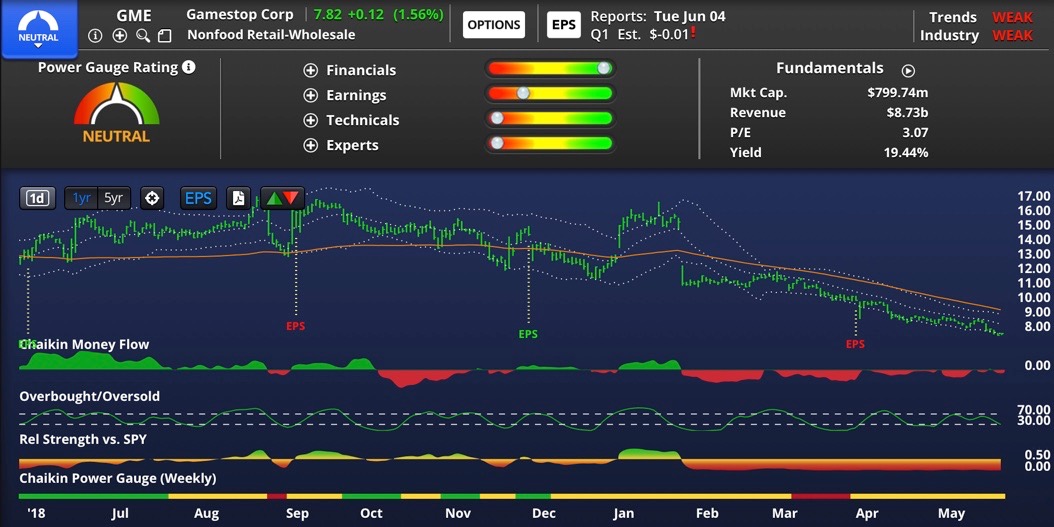Click the Fundamentals play arrow icon
Image resolution: width=1054 pixels, height=527 pixels.
[908, 71]
